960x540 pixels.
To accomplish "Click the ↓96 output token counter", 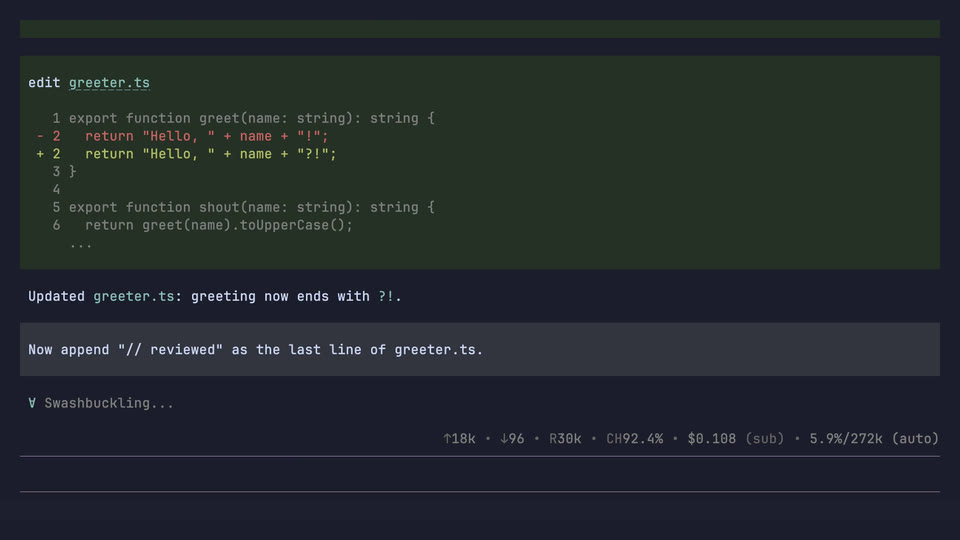I will (512, 438).
